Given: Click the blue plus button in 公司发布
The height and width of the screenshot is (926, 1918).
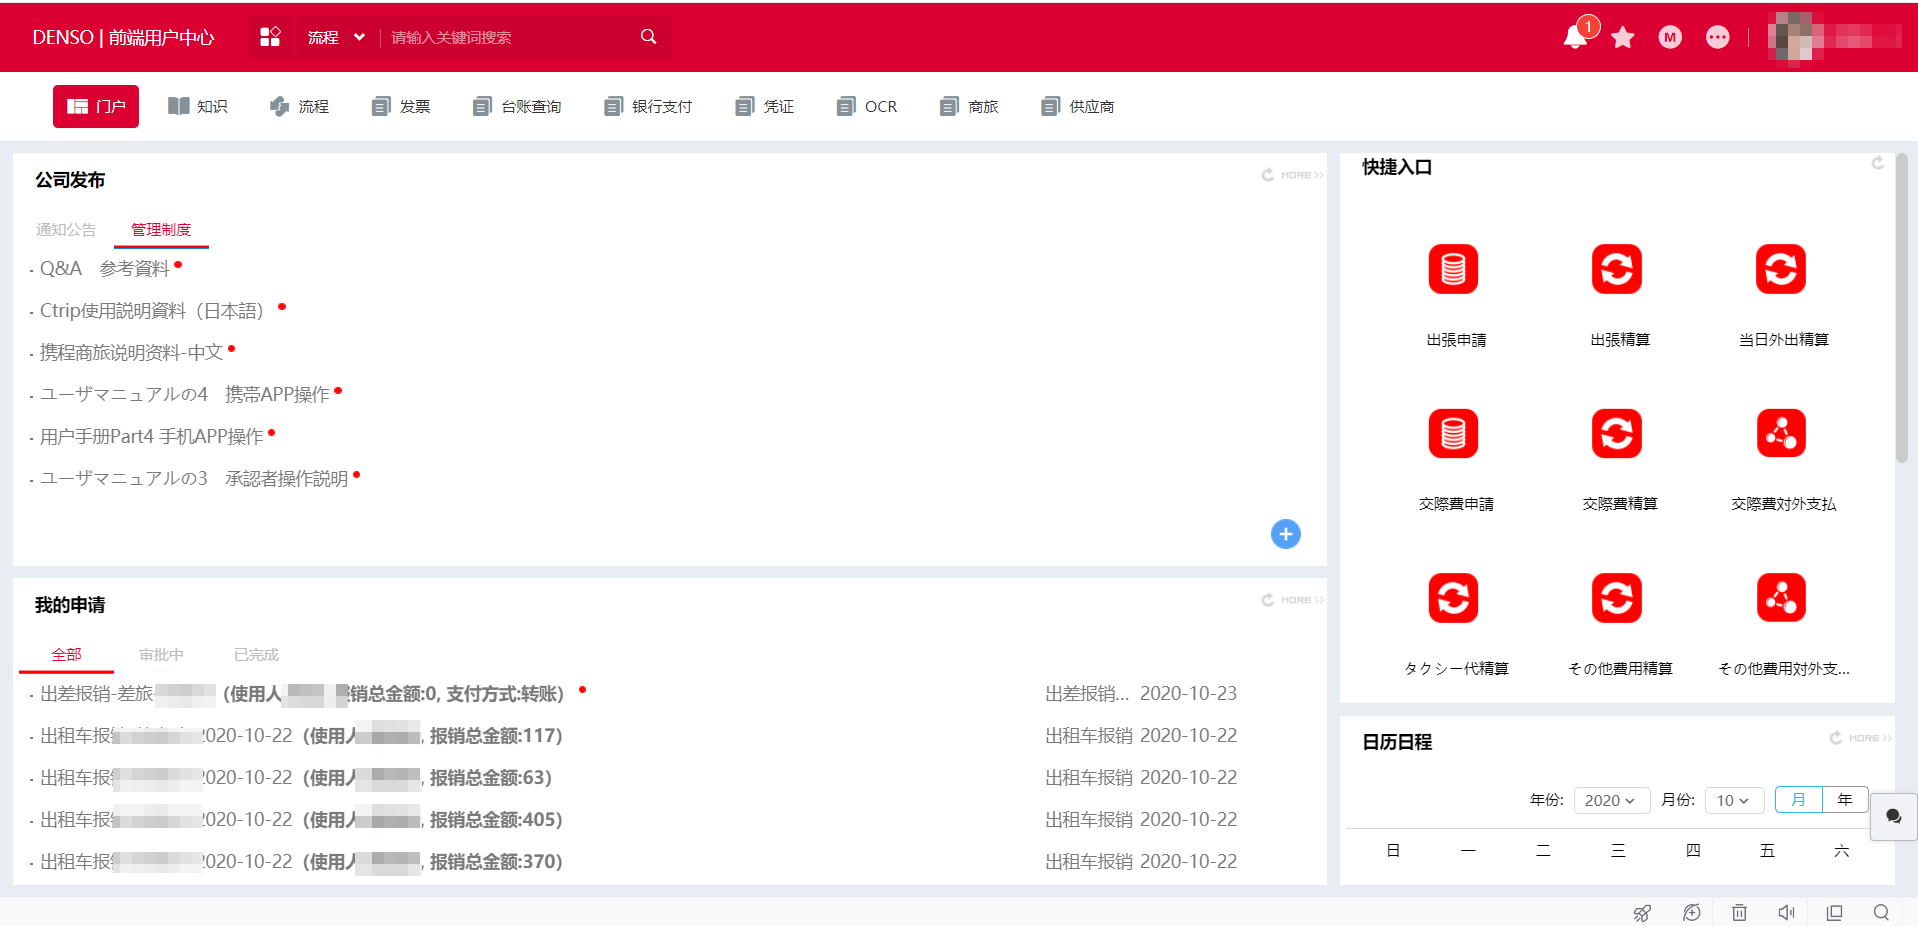Looking at the screenshot, I should tap(1286, 534).
